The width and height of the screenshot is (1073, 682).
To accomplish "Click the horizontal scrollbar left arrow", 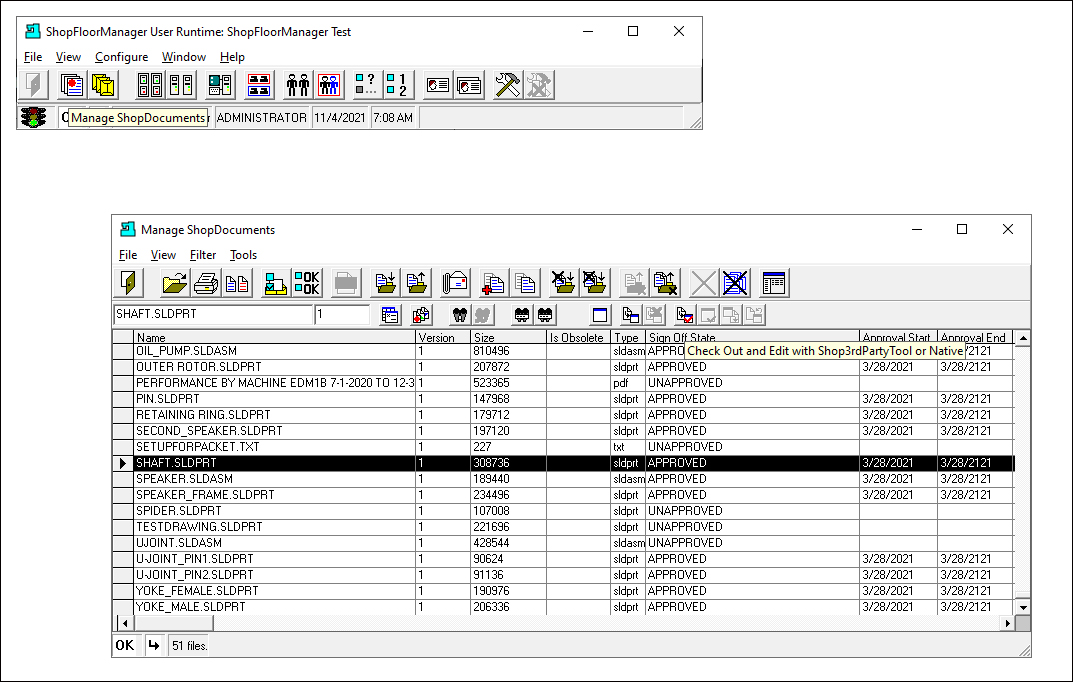I will (x=125, y=622).
